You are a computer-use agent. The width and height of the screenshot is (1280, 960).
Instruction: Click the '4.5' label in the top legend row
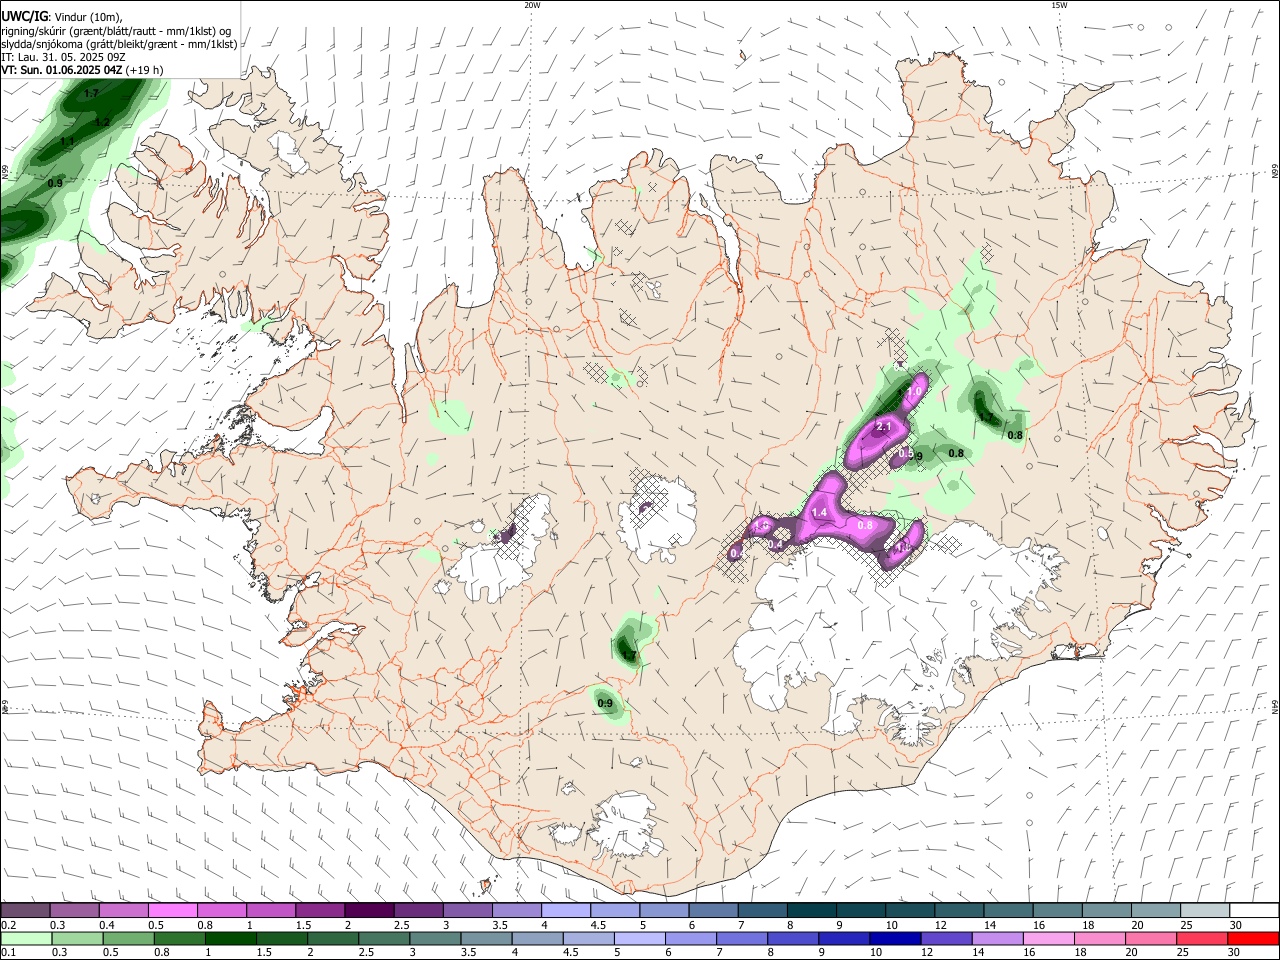pyautogui.click(x=598, y=925)
